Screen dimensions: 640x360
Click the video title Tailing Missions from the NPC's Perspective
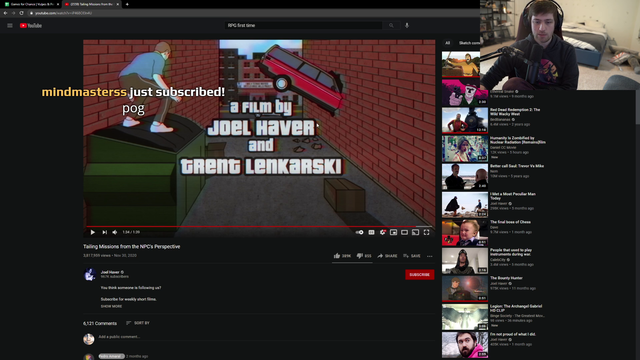point(131,247)
